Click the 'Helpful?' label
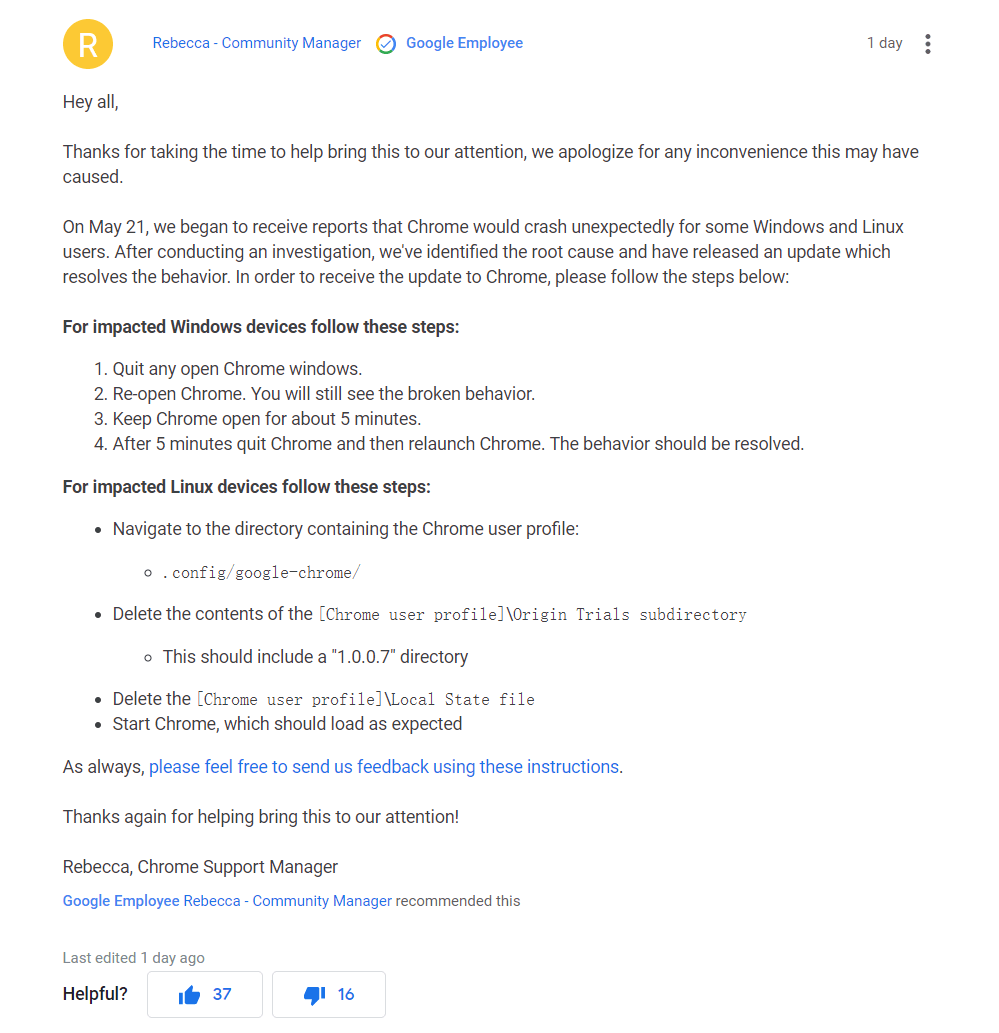 pyautogui.click(x=96, y=994)
